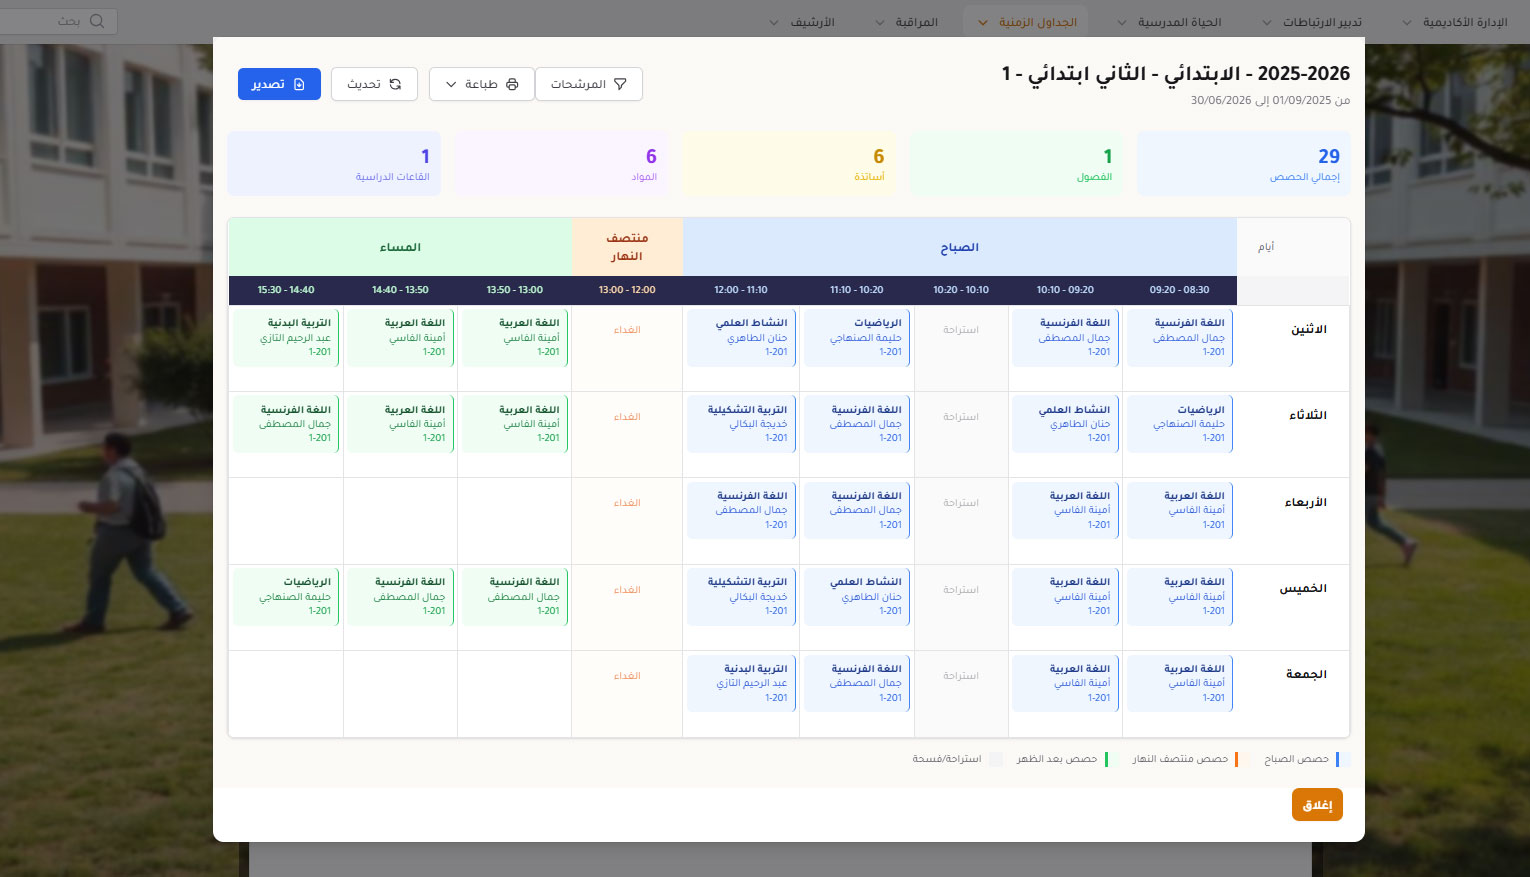Click the blue حصص الصباح legend swatch
The image size is (1530, 877).
click(x=1343, y=759)
